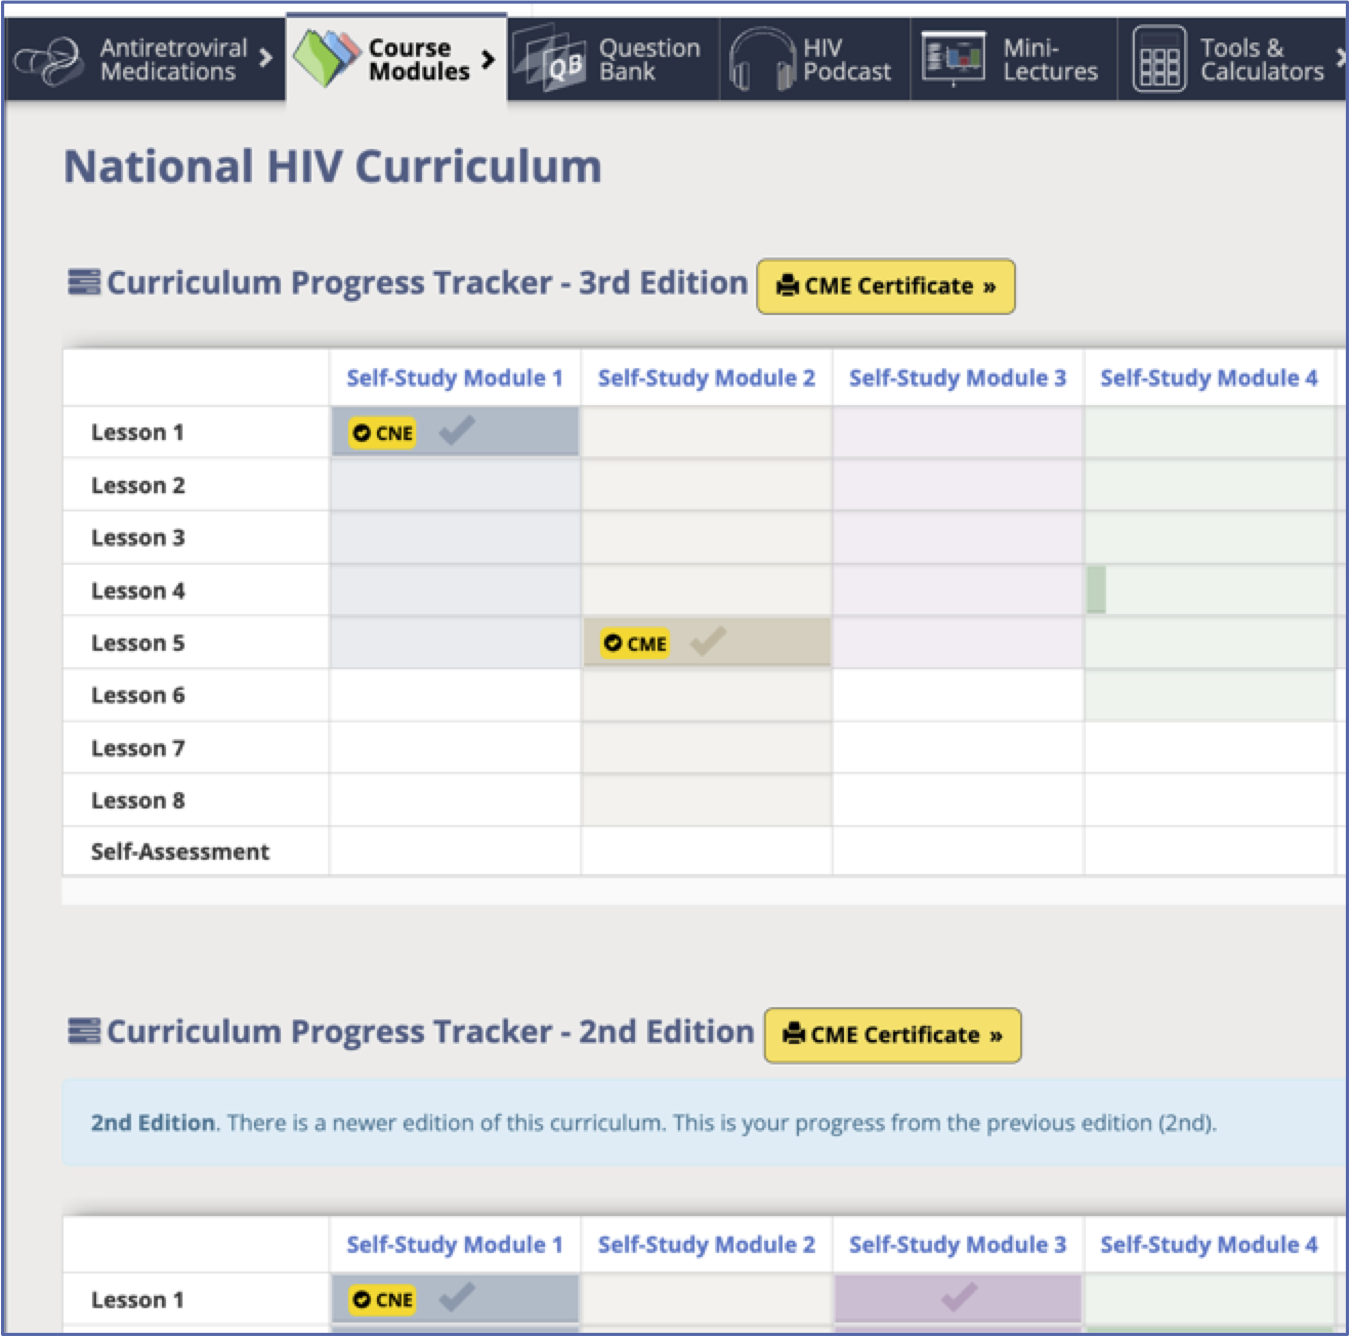Click the CNE badge in 2nd Edition Lesson 1
The height and width of the screenshot is (1337, 1350).
point(383,1300)
